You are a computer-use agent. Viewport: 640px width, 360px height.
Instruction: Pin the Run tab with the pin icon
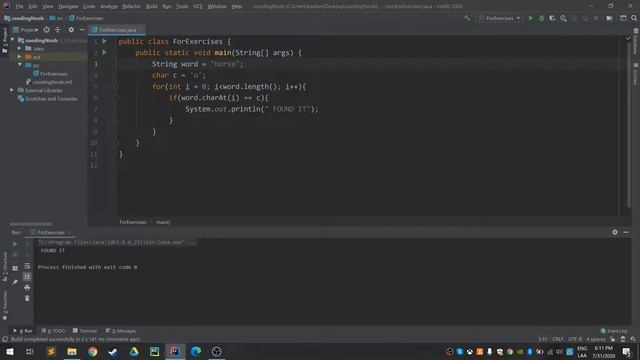[15, 282]
